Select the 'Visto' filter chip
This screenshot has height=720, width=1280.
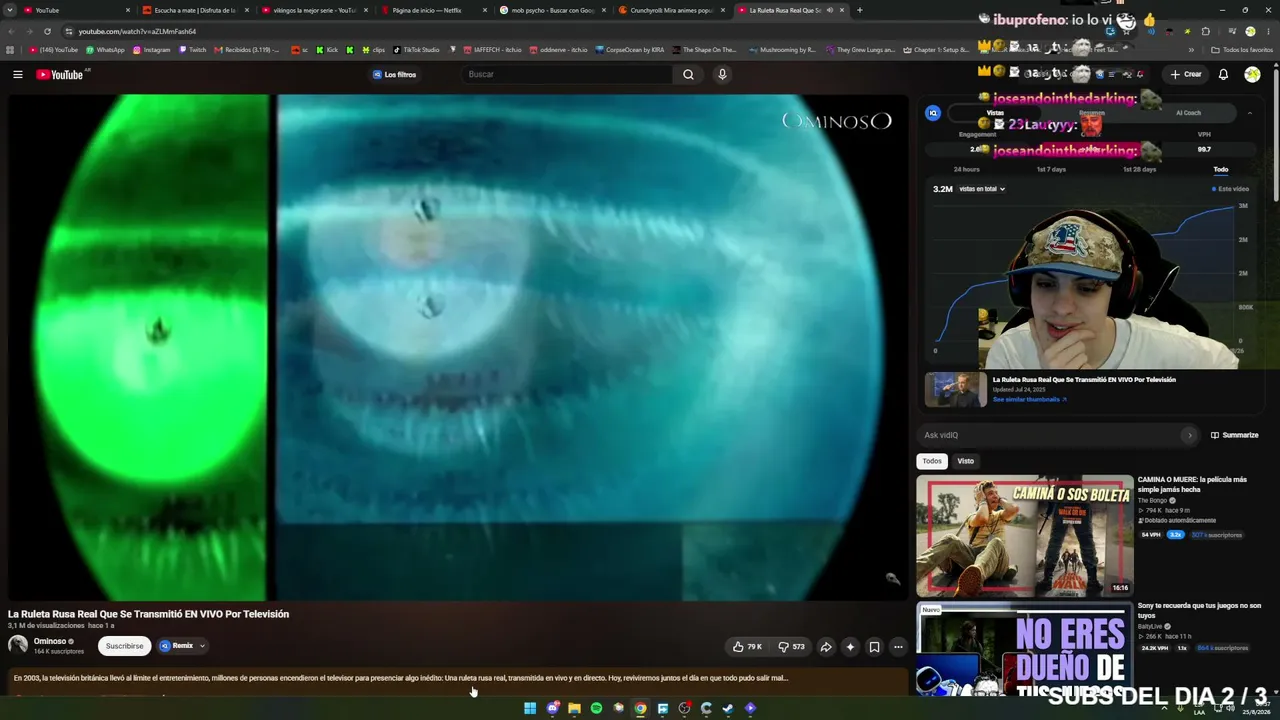(x=965, y=461)
